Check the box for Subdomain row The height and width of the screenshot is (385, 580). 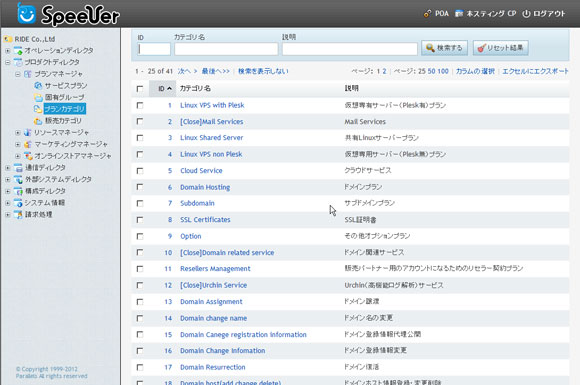[x=140, y=203]
